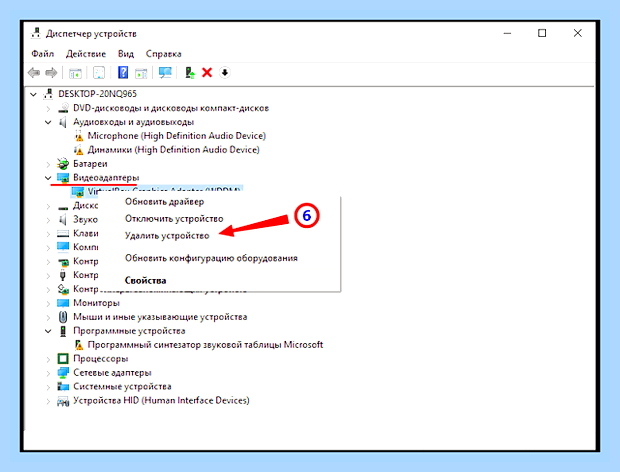Expand the Устройства HID category

pyautogui.click(x=48, y=401)
